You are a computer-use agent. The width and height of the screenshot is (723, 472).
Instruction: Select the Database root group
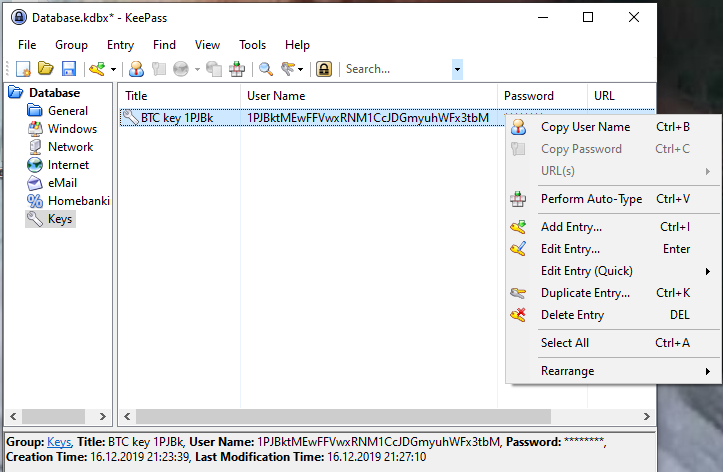tap(54, 93)
